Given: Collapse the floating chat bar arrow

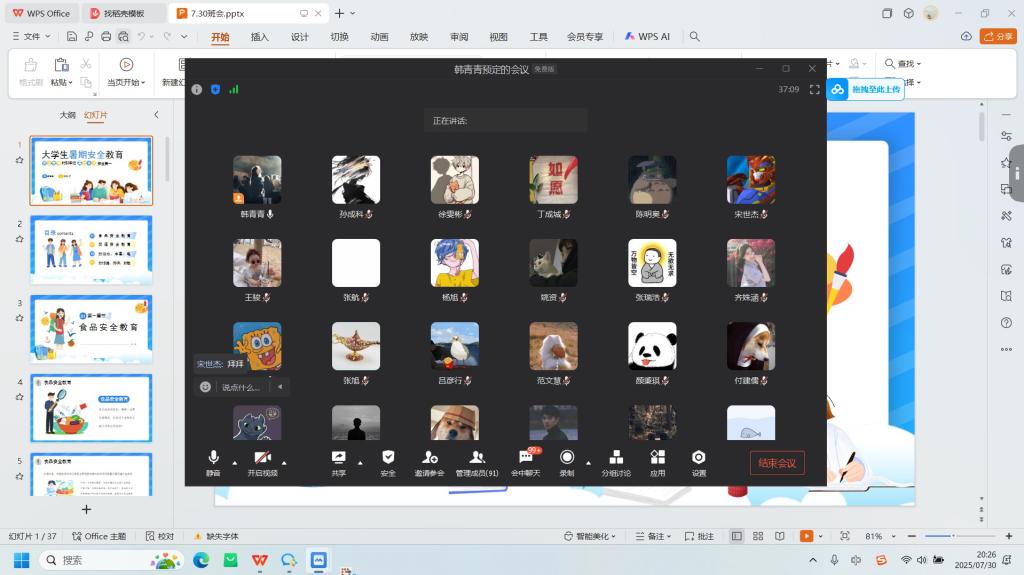Looking at the screenshot, I should coord(280,387).
